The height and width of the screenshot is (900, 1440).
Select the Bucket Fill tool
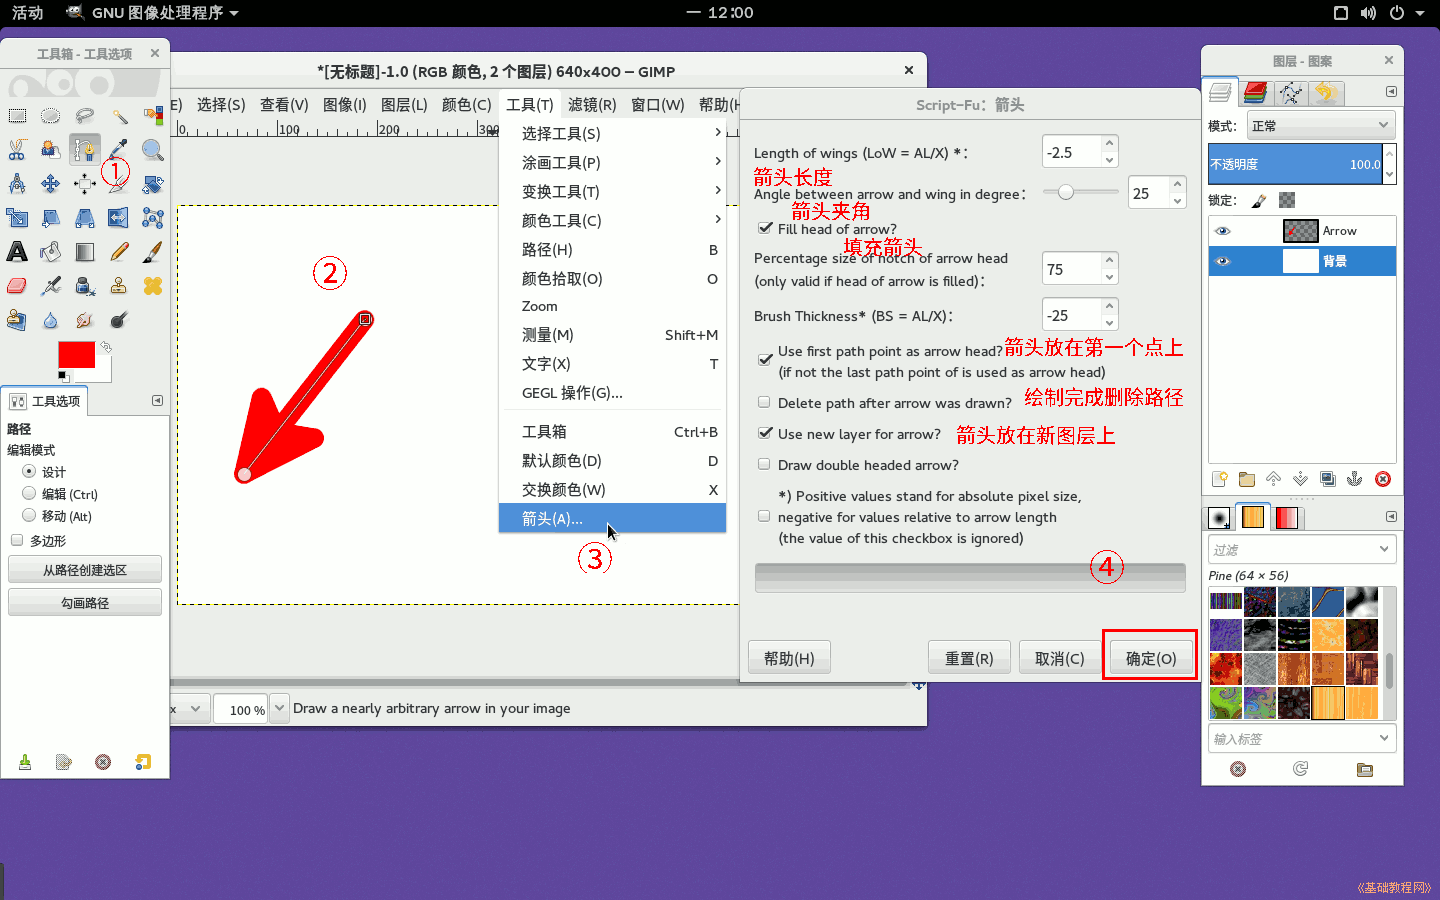pos(51,252)
